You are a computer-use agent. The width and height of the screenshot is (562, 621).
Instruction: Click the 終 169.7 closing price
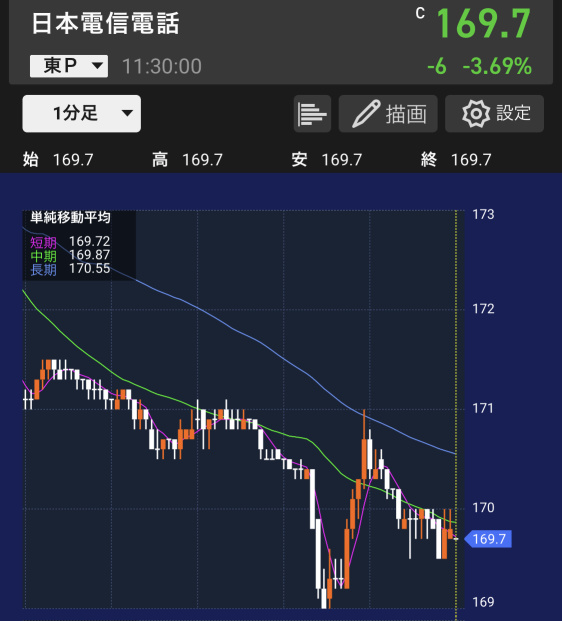click(456, 160)
